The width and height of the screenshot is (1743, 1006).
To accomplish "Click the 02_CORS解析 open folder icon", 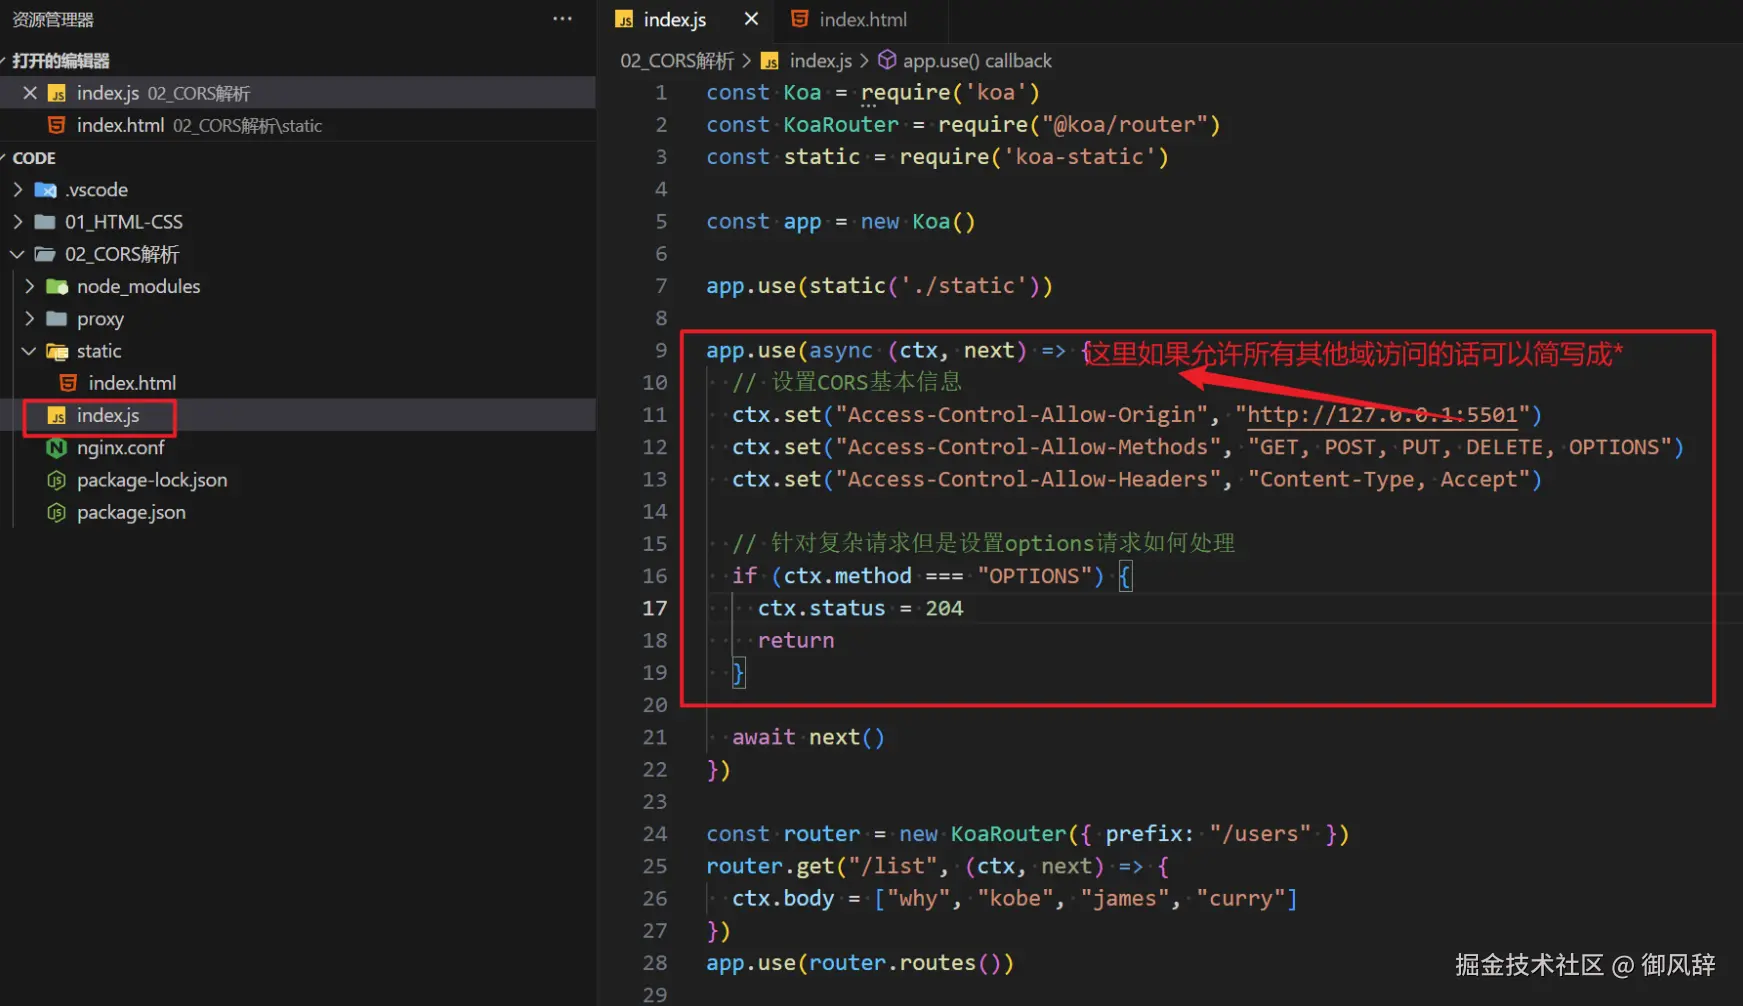I will pyautogui.click(x=45, y=254).
